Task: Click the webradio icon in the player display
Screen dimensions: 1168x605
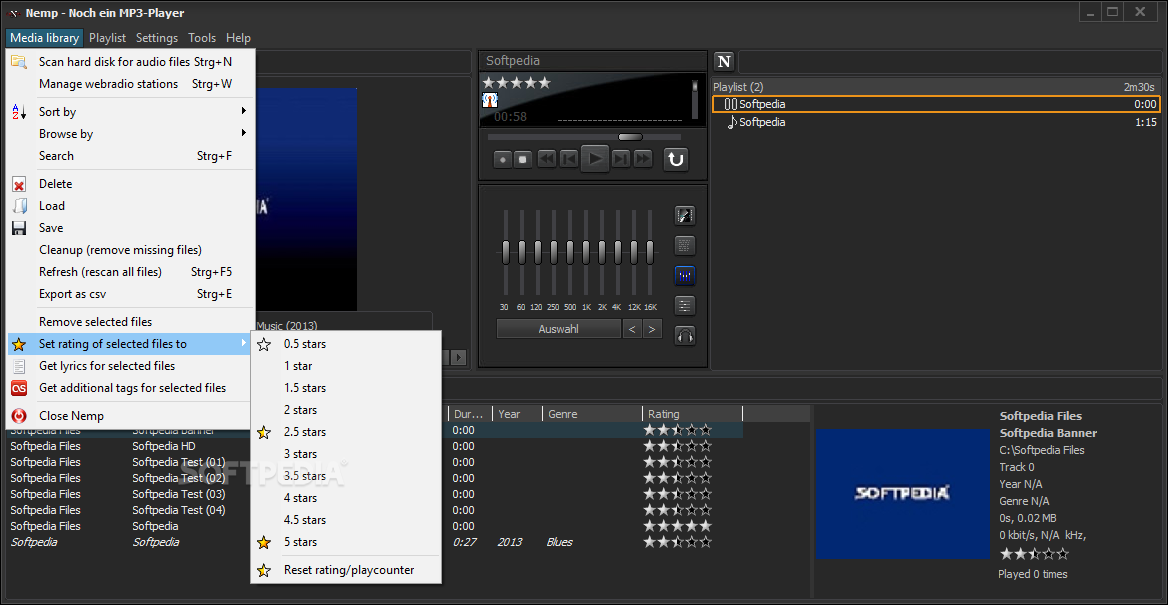Action: [x=490, y=100]
